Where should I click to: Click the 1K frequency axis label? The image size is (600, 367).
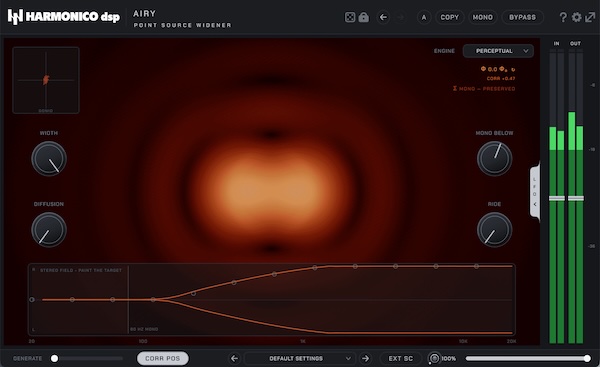click(x=303, y=341)
